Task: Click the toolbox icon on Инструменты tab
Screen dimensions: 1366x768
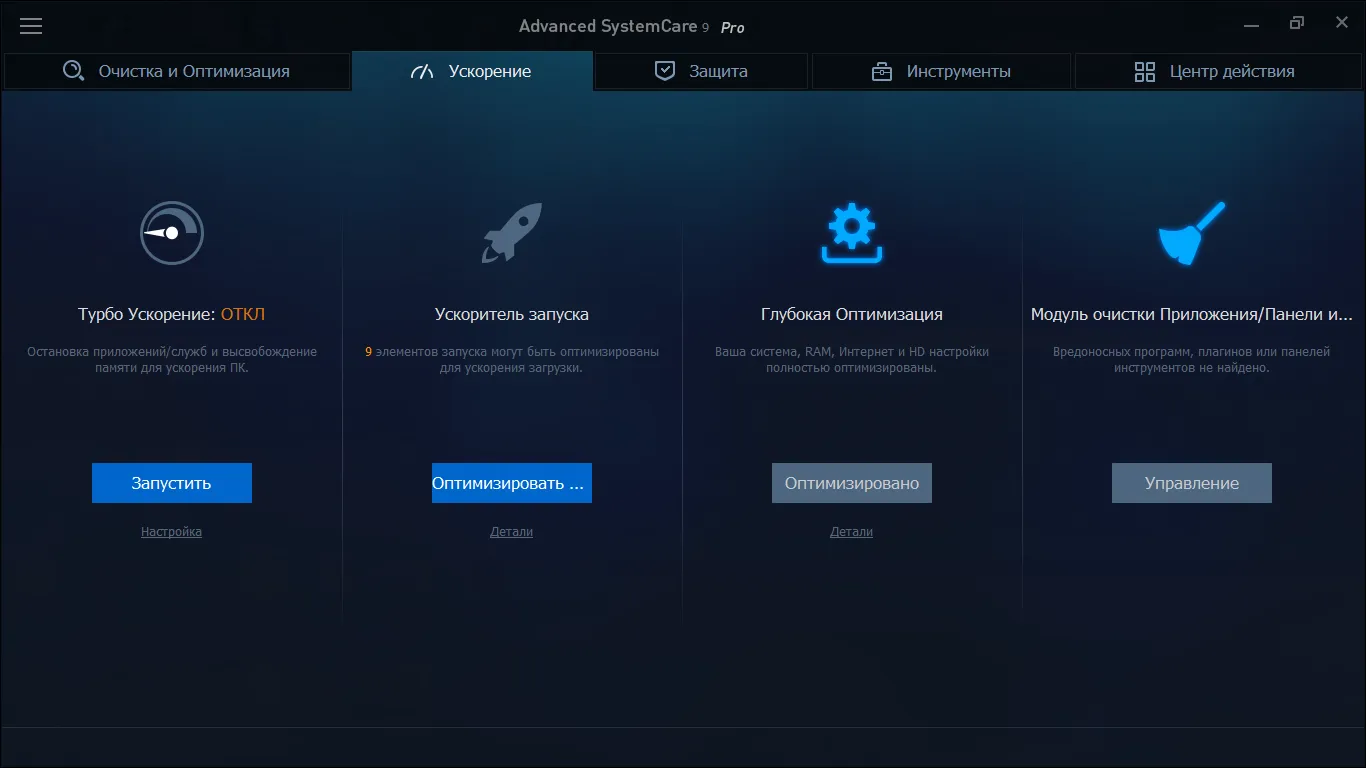Action: [x=882, y=71]
